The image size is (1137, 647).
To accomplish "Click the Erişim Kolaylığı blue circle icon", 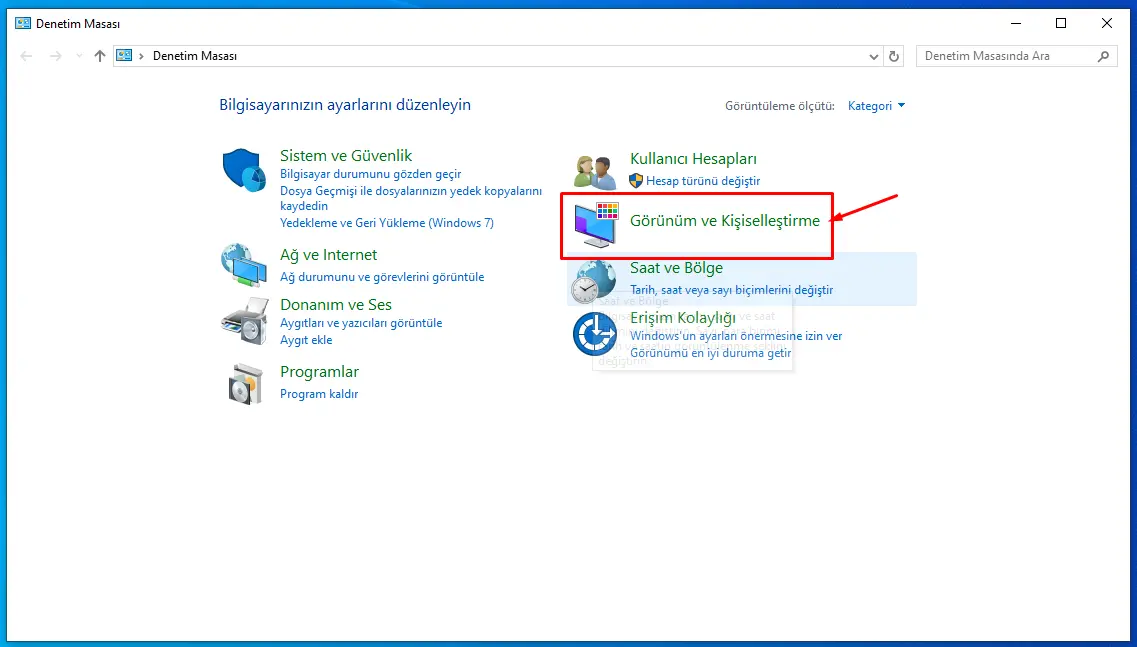I will click(595, 334).
